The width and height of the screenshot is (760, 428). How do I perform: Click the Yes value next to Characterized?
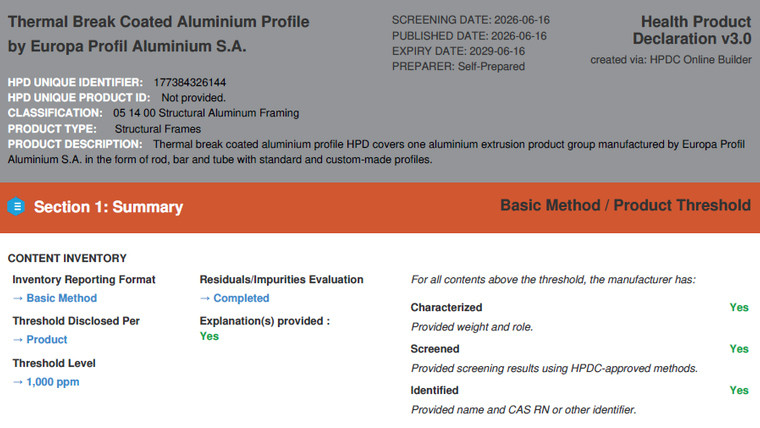739,307
